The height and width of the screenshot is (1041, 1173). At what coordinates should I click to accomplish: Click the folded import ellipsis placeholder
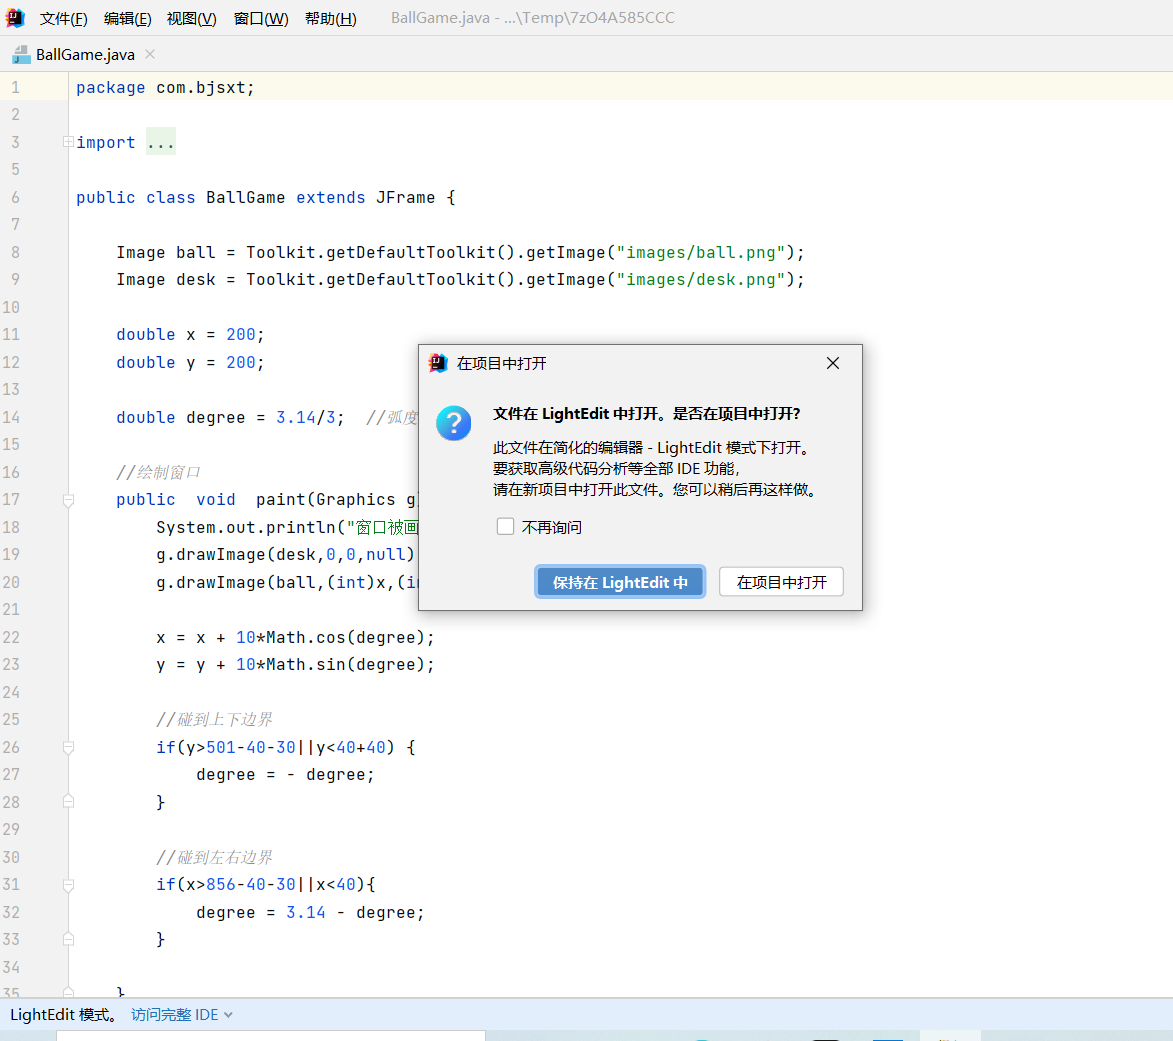pyautogui.click(x=161, y=142)
